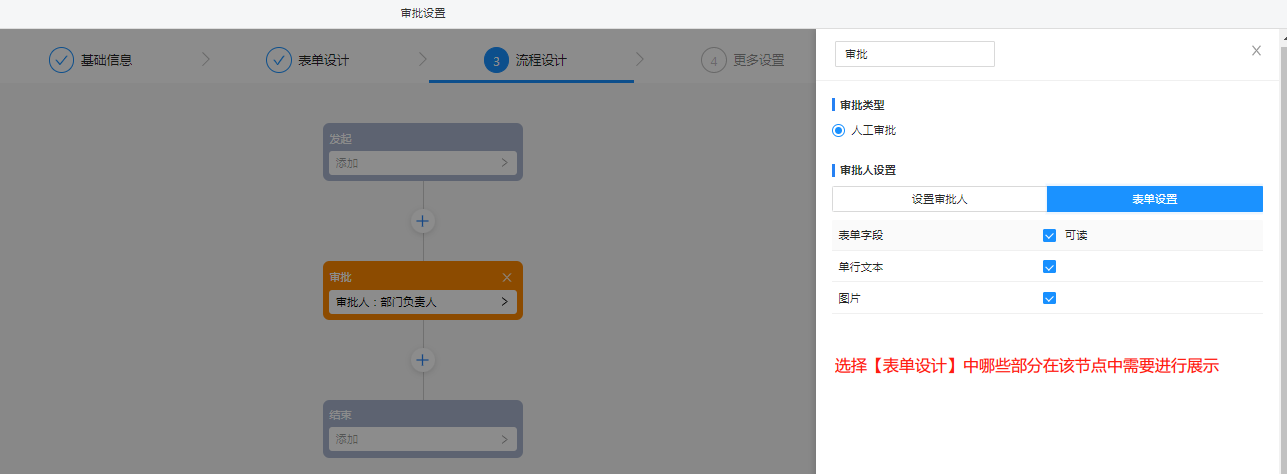Uncheck the 图片 readable checkbox
Viewport: 1287px width, 474px height.
(x=1049, y=298)
